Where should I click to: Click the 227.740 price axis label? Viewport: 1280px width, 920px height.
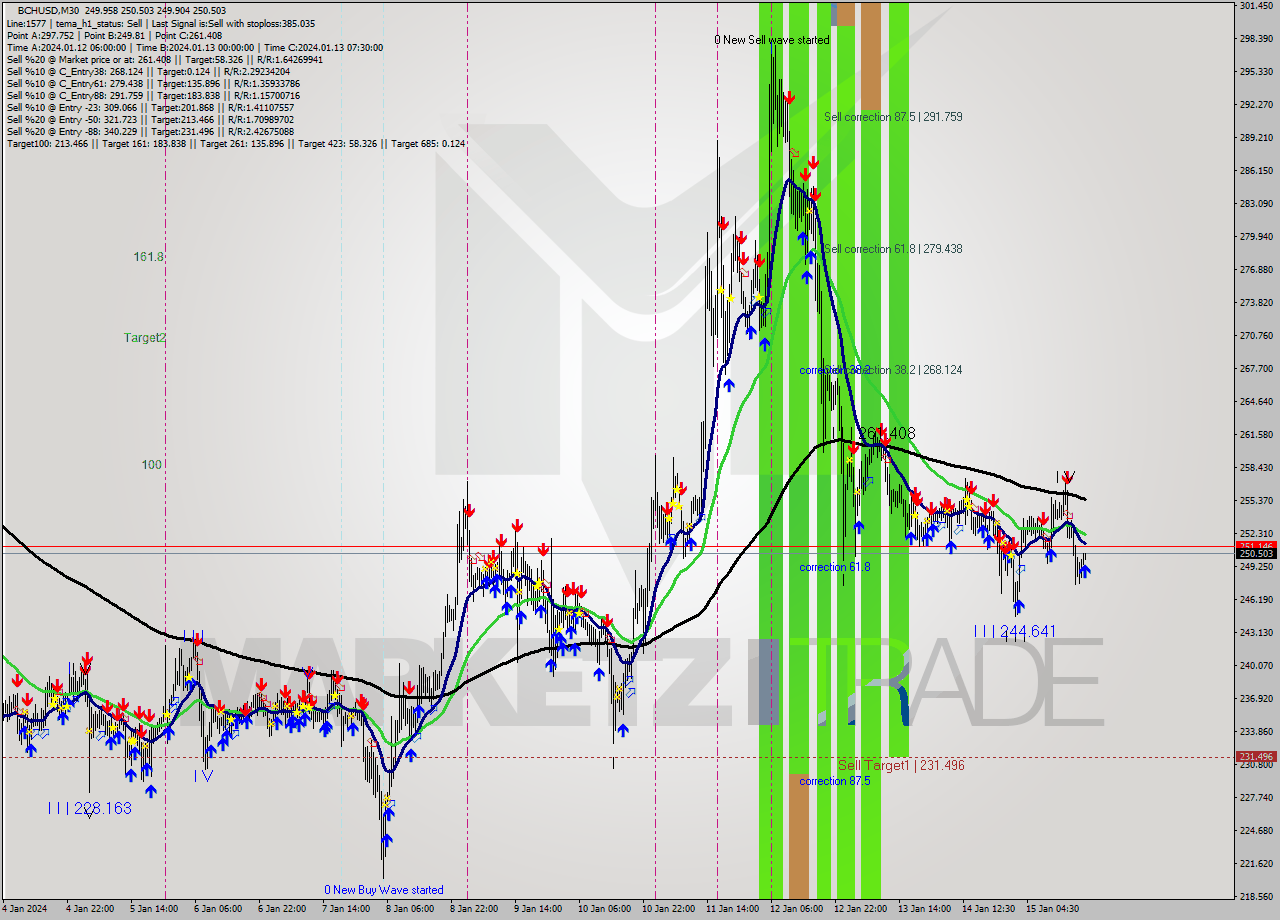[1255, 798]
